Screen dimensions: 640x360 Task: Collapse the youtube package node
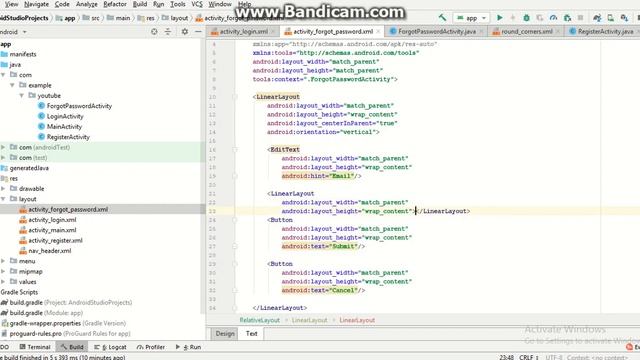click(21, 96)
